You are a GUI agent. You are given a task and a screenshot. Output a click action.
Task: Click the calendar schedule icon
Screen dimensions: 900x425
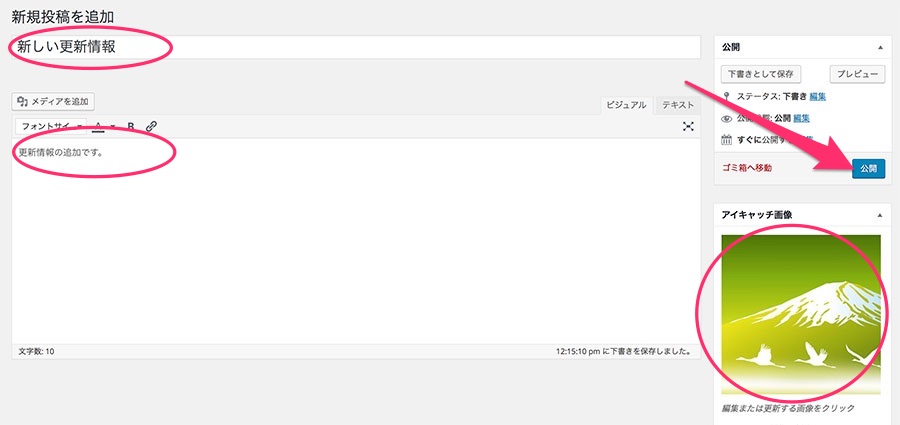click(726, 140)
